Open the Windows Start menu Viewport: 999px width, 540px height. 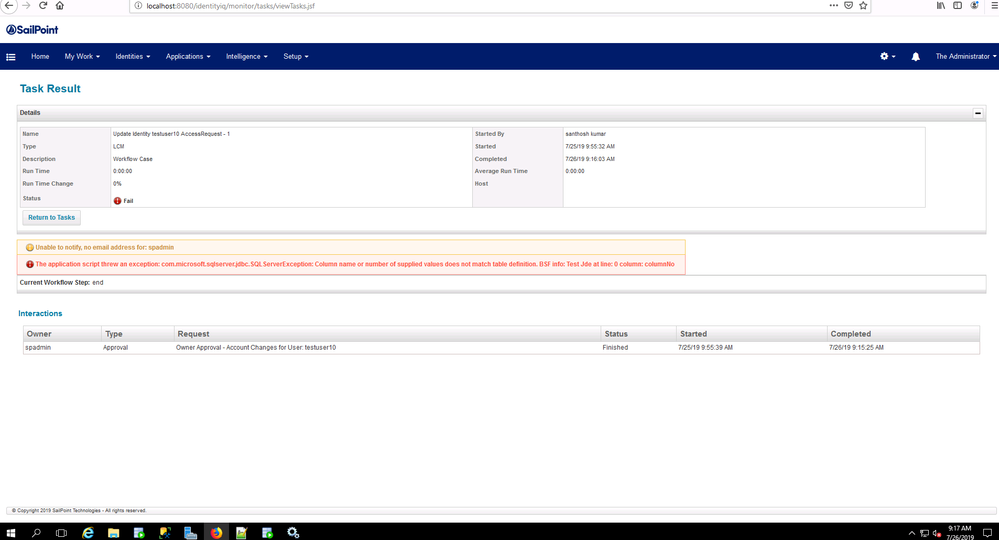12,533
